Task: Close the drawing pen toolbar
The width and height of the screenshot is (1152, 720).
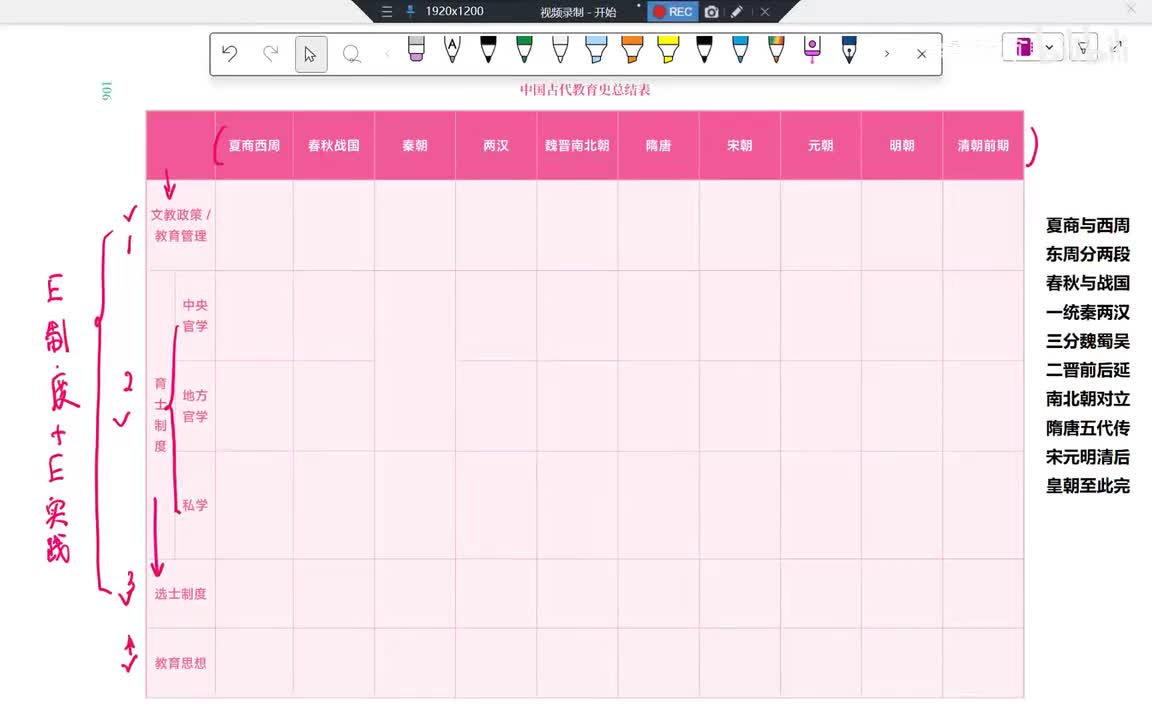Action: (921, 54)
